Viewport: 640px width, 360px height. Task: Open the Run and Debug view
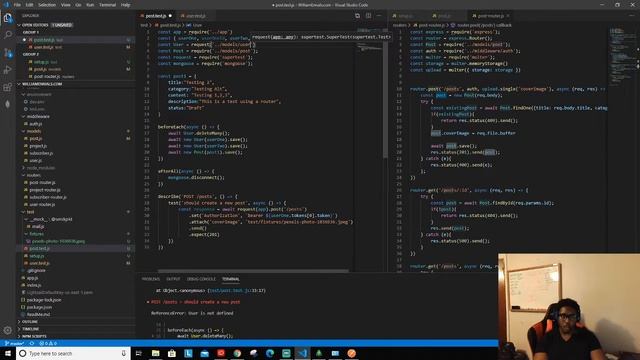coord(8,70)
